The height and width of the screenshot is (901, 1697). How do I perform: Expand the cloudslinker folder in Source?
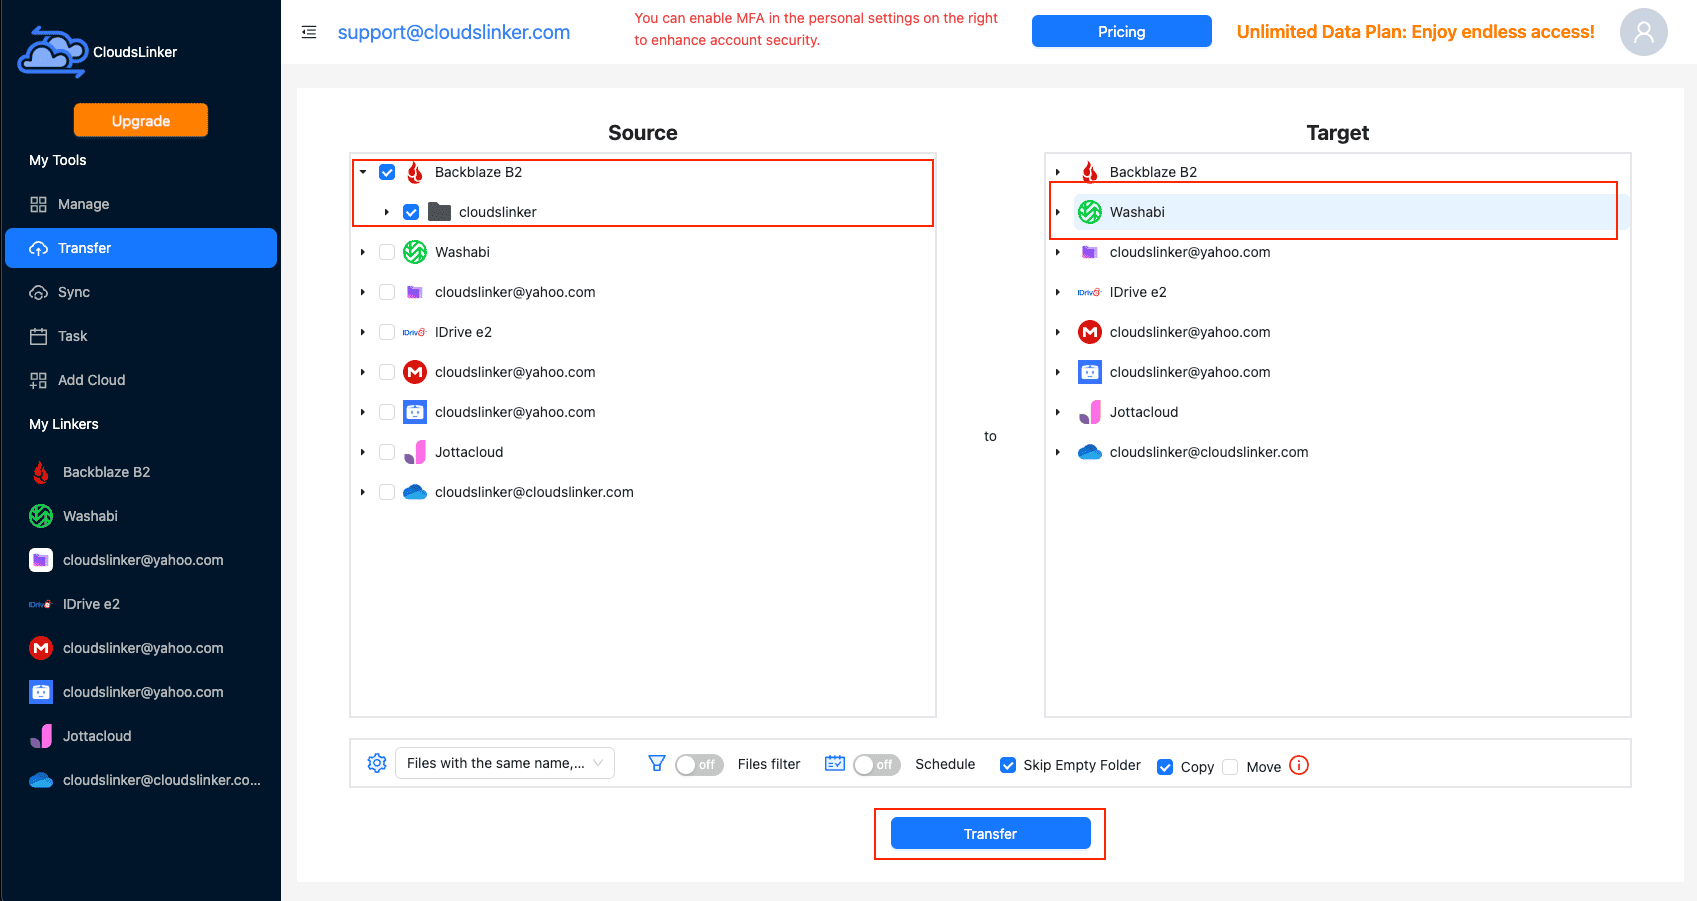click(387, 212)
